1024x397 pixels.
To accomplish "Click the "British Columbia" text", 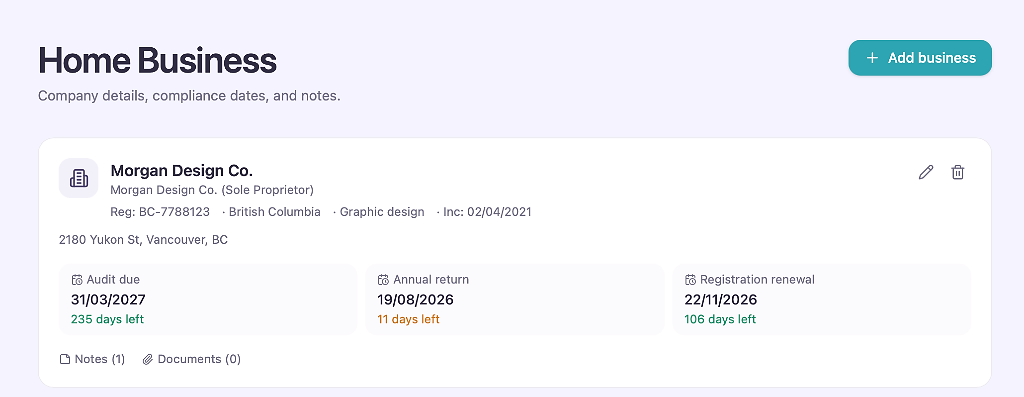I will pos(274,212).
